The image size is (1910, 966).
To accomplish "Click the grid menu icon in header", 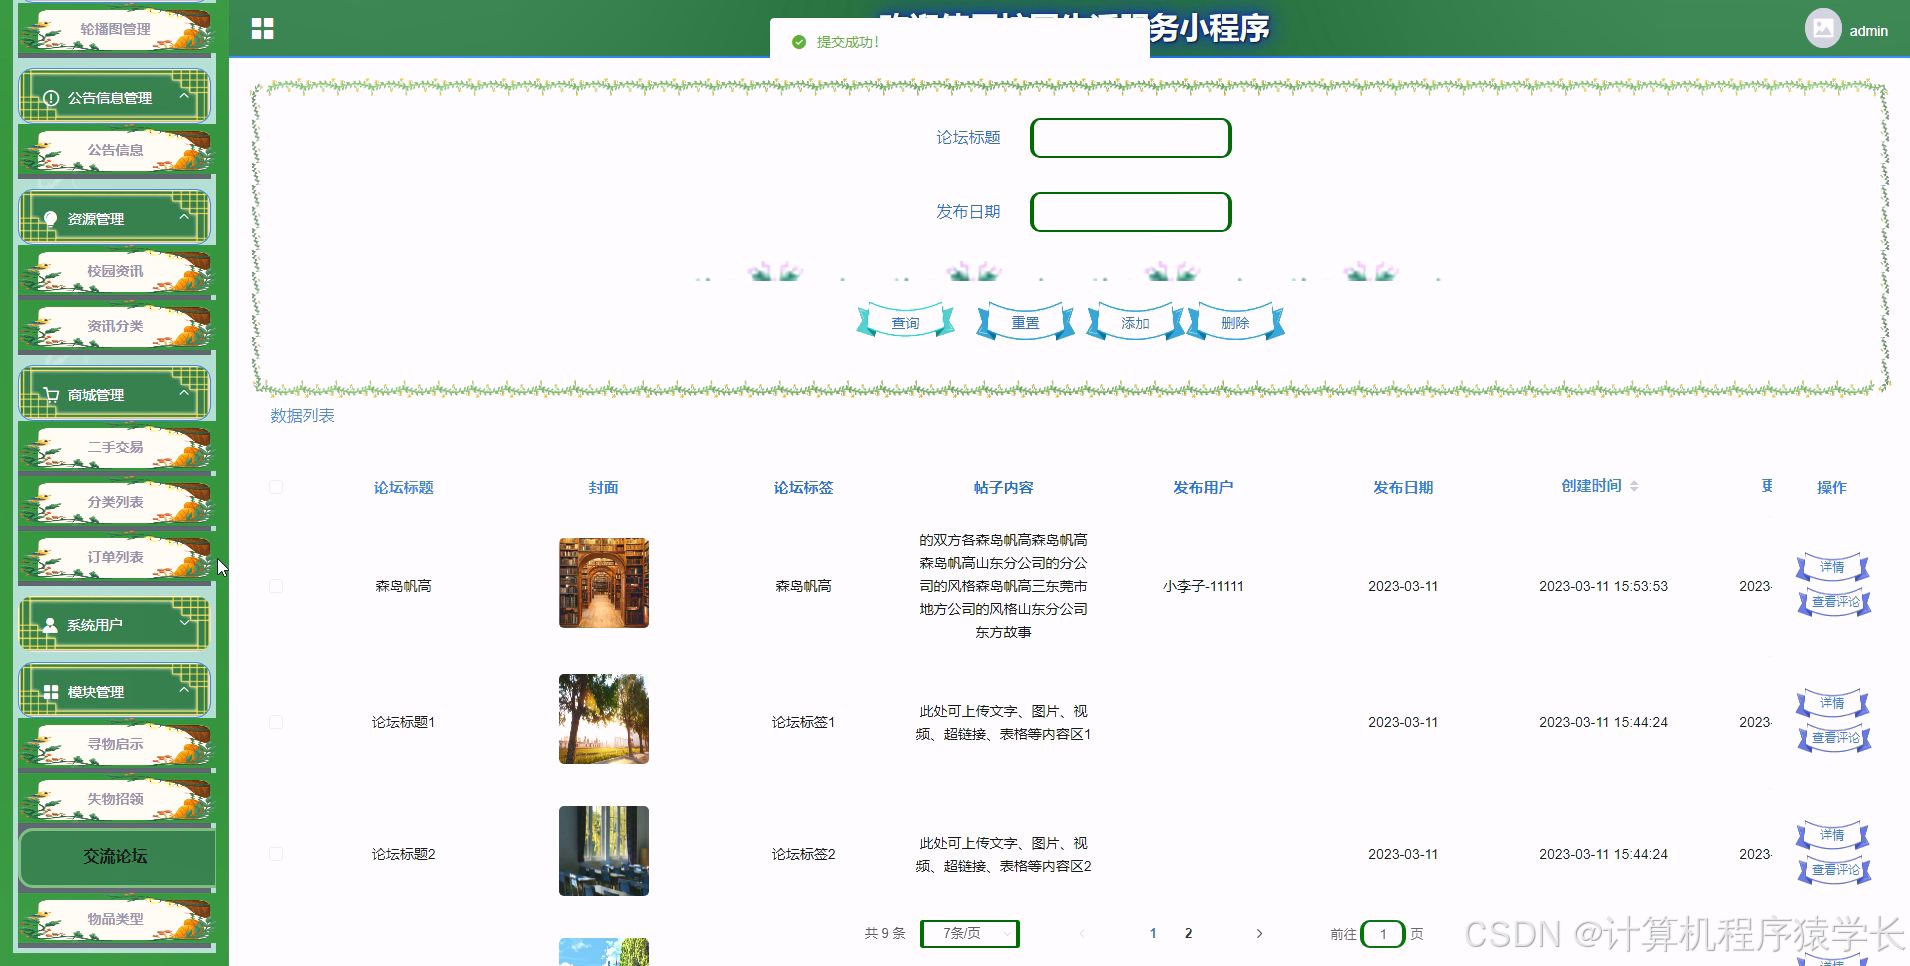I will click(x=263, y=29).
